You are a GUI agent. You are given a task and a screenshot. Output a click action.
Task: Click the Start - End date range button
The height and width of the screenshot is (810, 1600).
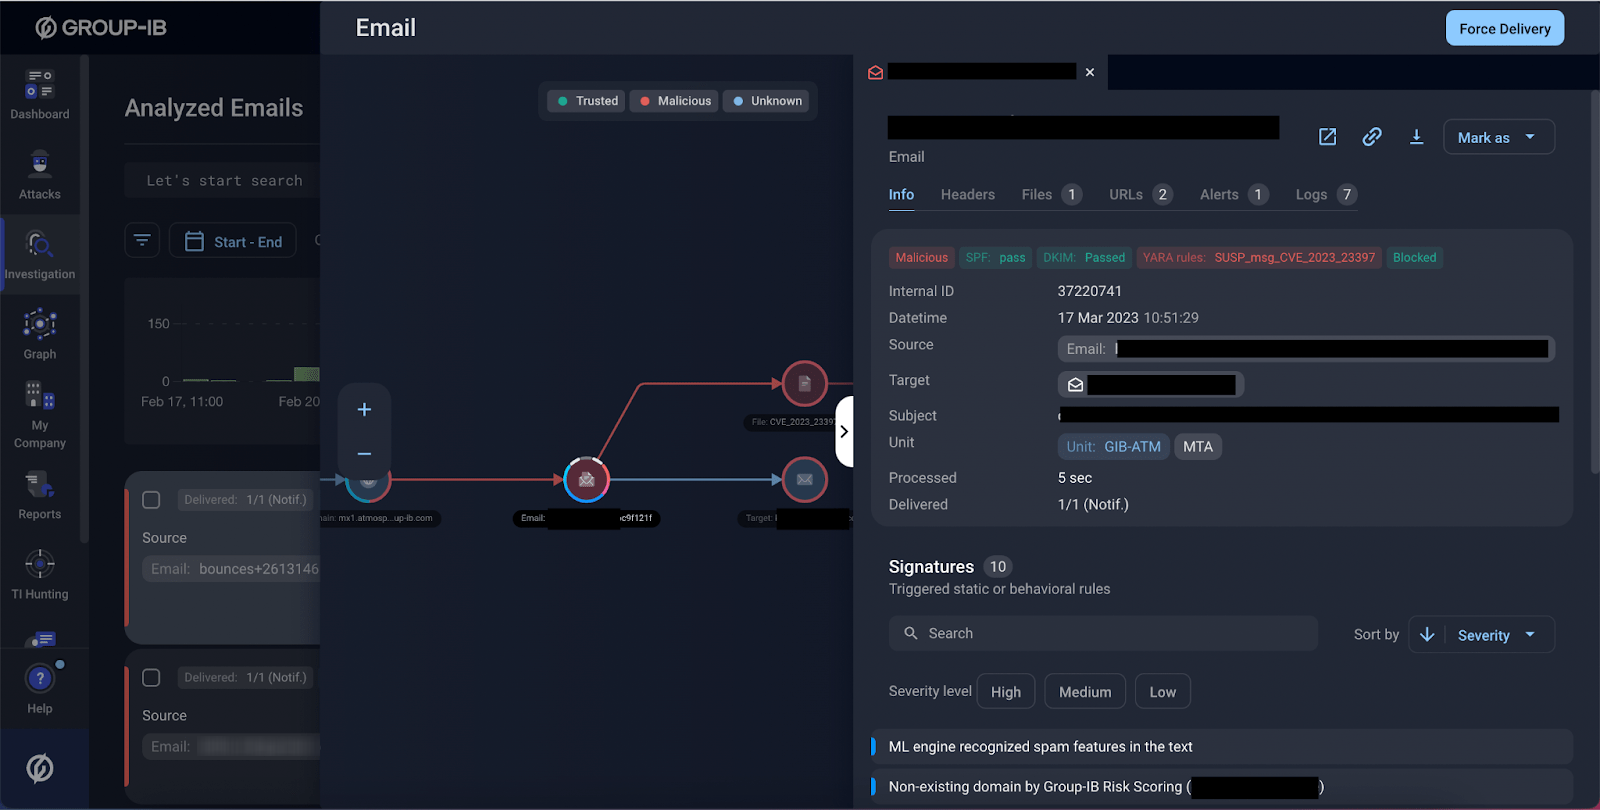coord(233,242)
